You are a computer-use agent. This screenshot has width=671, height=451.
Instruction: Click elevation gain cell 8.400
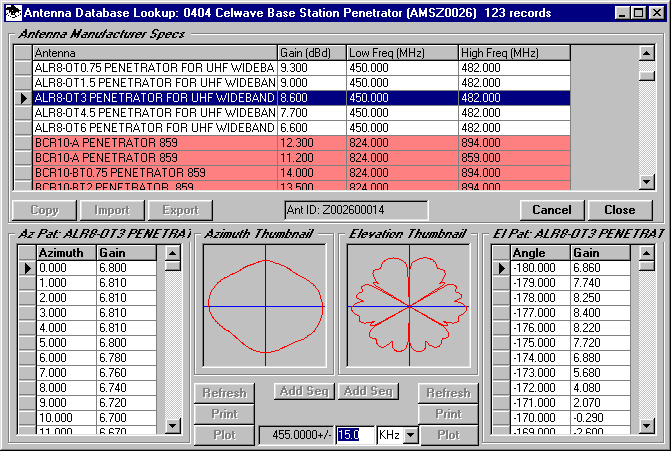[600, 313]
